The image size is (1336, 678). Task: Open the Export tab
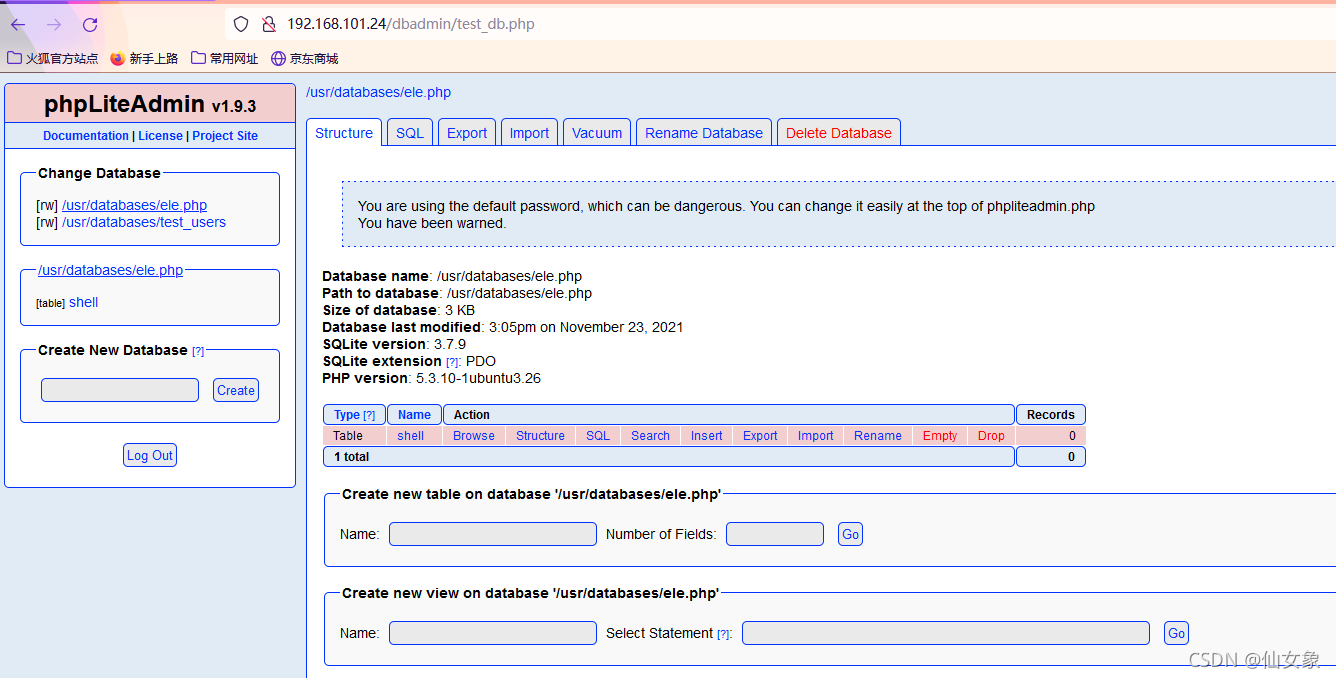tap(467, 133)
